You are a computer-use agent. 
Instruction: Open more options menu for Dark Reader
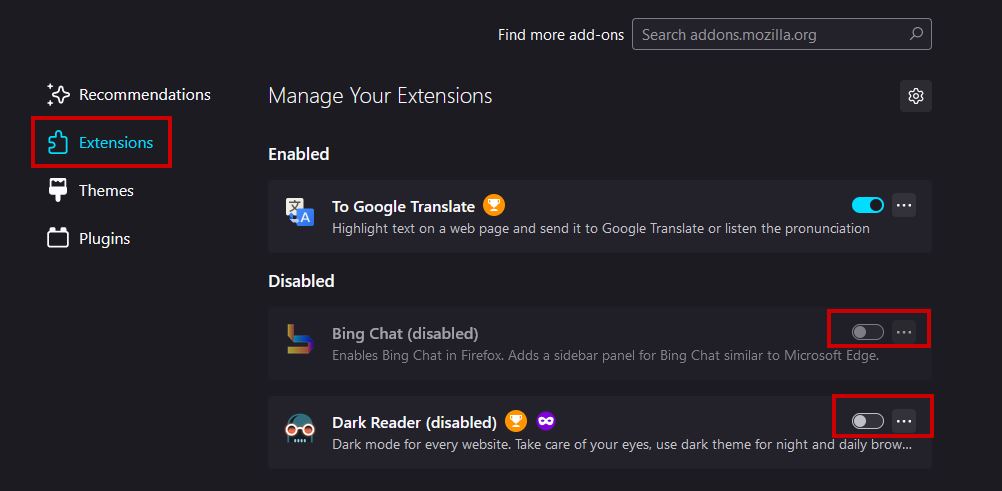point(904,421)
